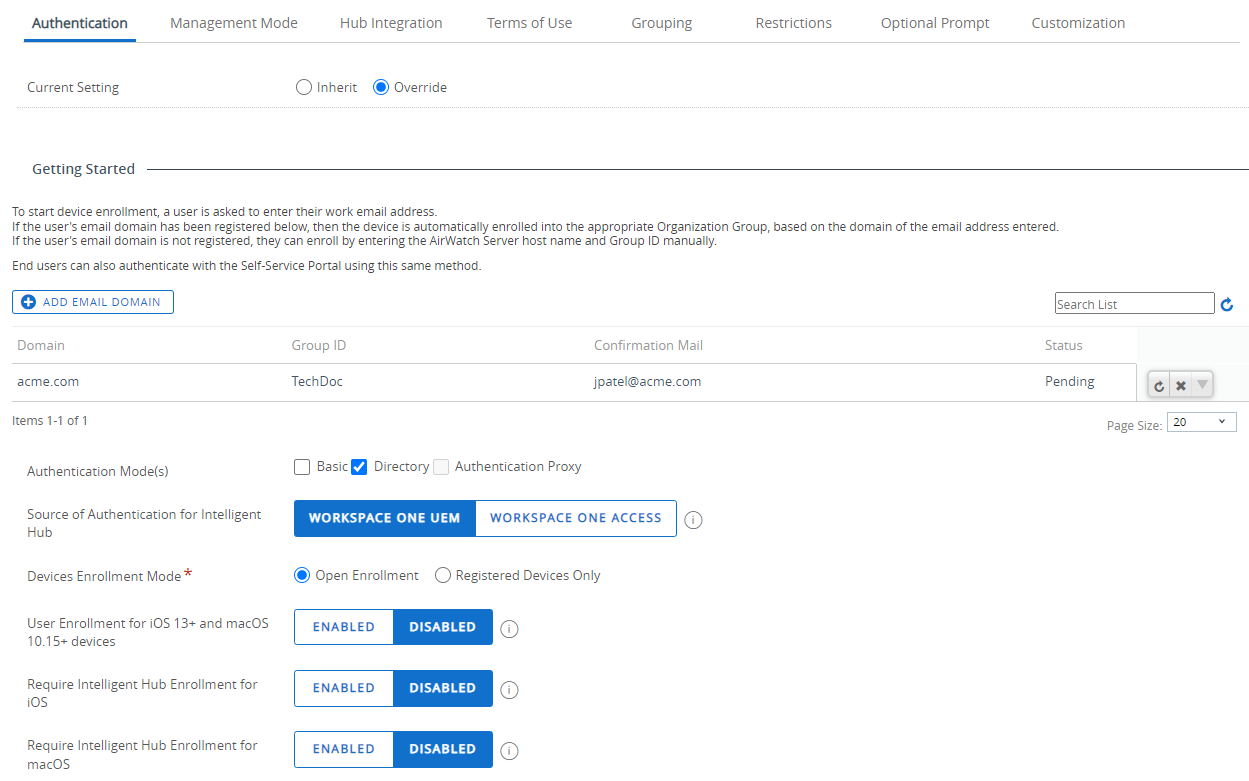Click info icon for Require Hub Enrollment for macOS
The width and height of the screenshot is (1249, 781).
point(509,750)
